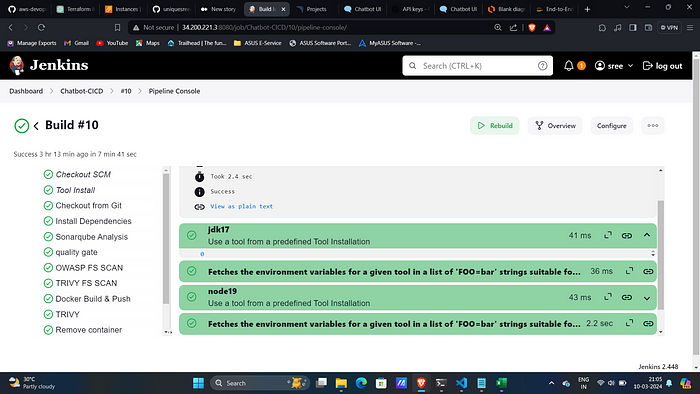Collapse the jdk17 step

point(647,235)
